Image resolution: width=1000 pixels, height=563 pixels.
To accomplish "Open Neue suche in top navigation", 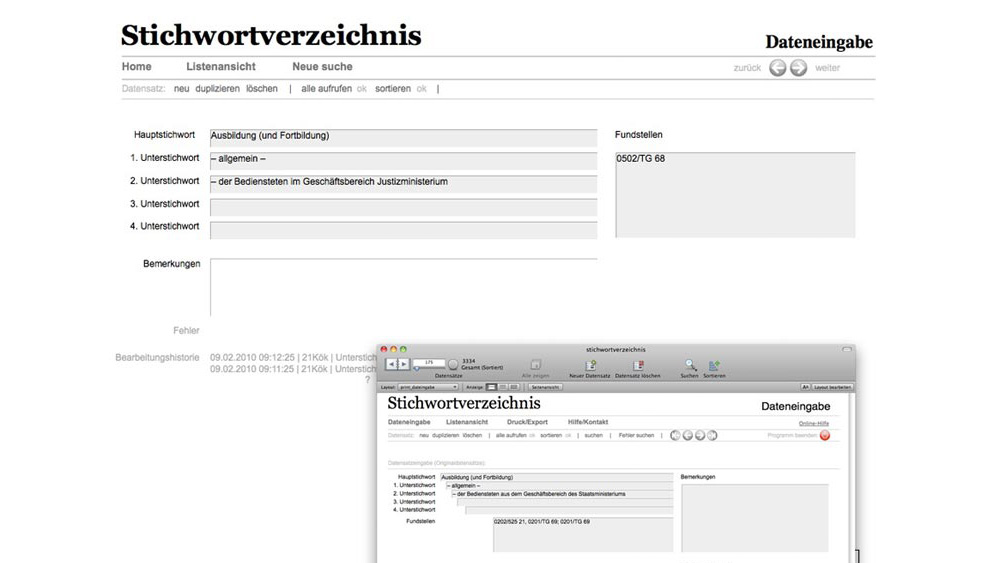I will (x=322, y=67).
